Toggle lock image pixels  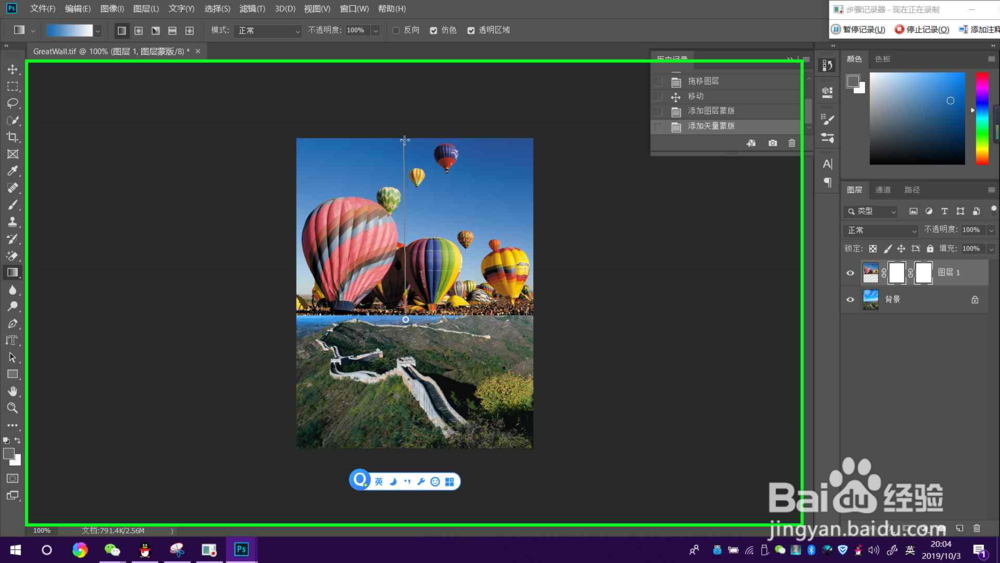pyautogui.click(x=887, y=249)
